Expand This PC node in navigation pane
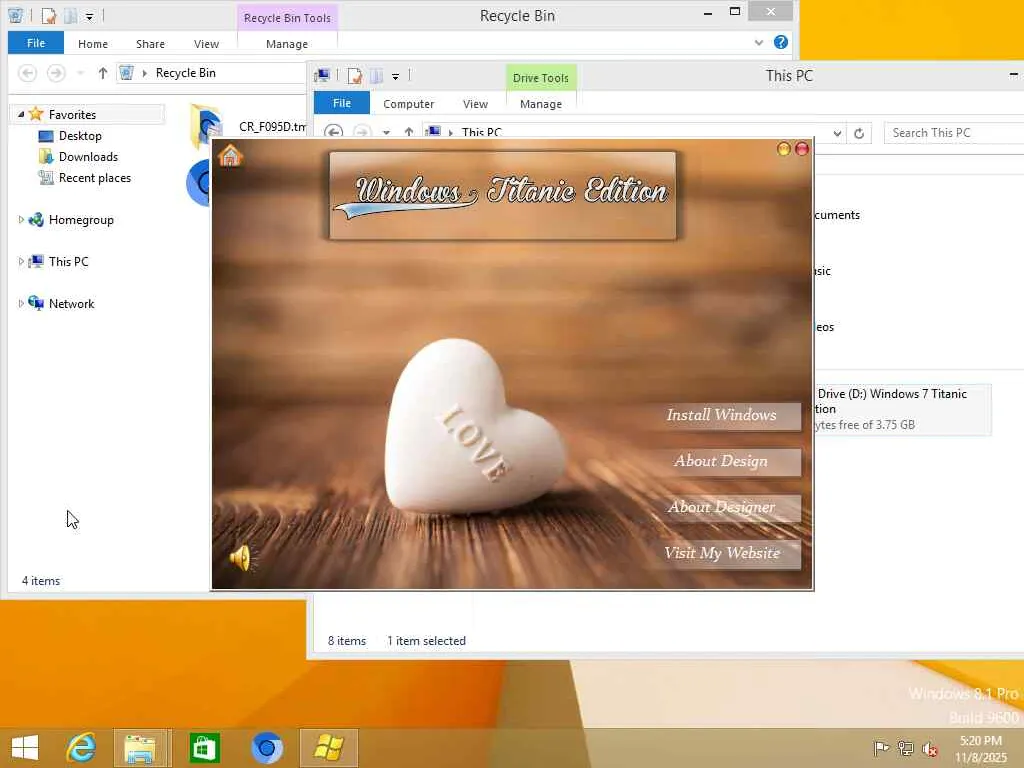Image resolution: width=1024 pixels, height=768 pixels. point(21,262)
